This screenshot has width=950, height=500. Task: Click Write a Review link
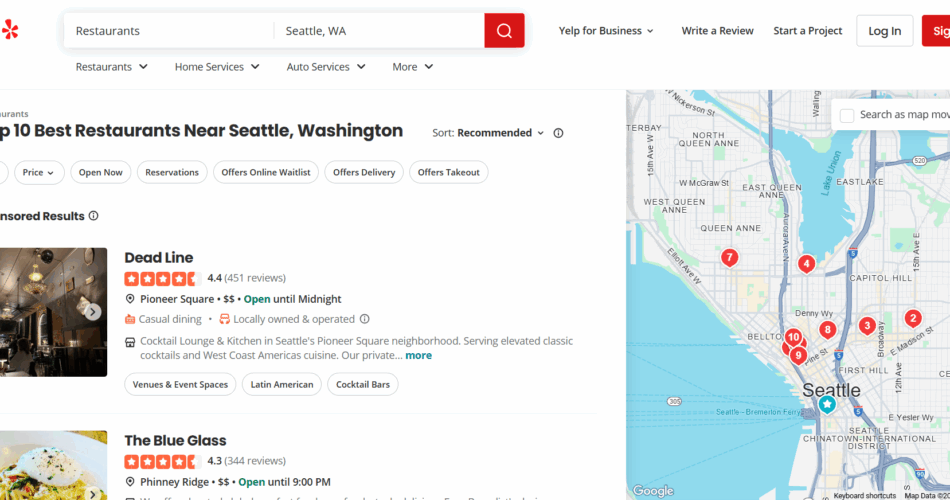[717, 30]
